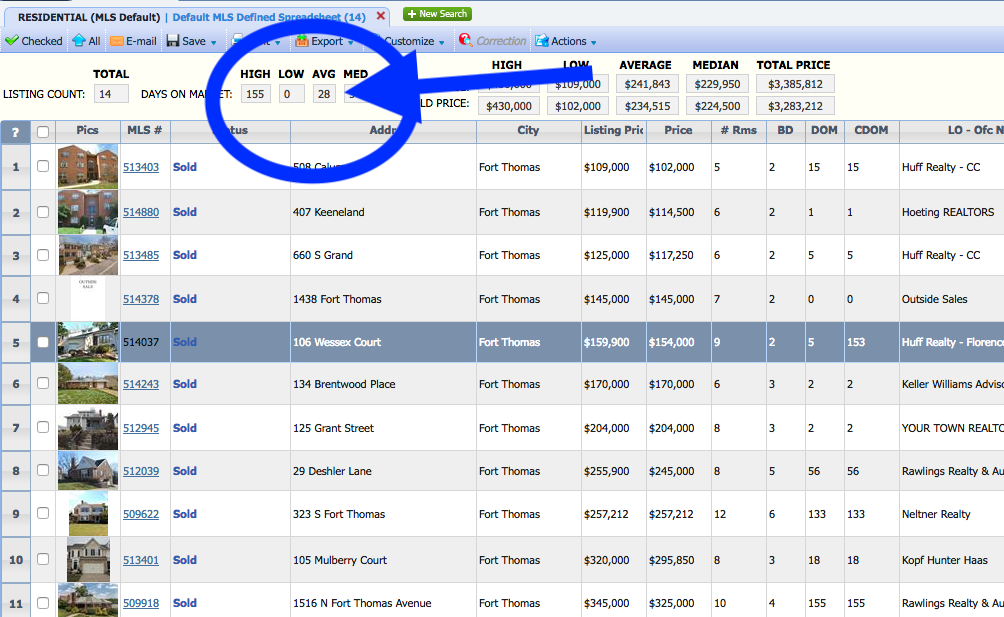
Task: Click the green New Search button
Action: click(437, 14)
